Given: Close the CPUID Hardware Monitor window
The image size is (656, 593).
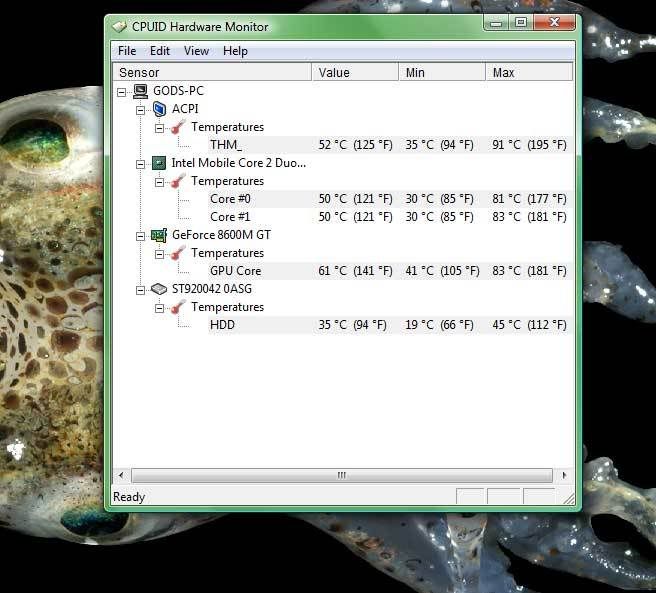Looking at the screenshot, I should 554,23.
